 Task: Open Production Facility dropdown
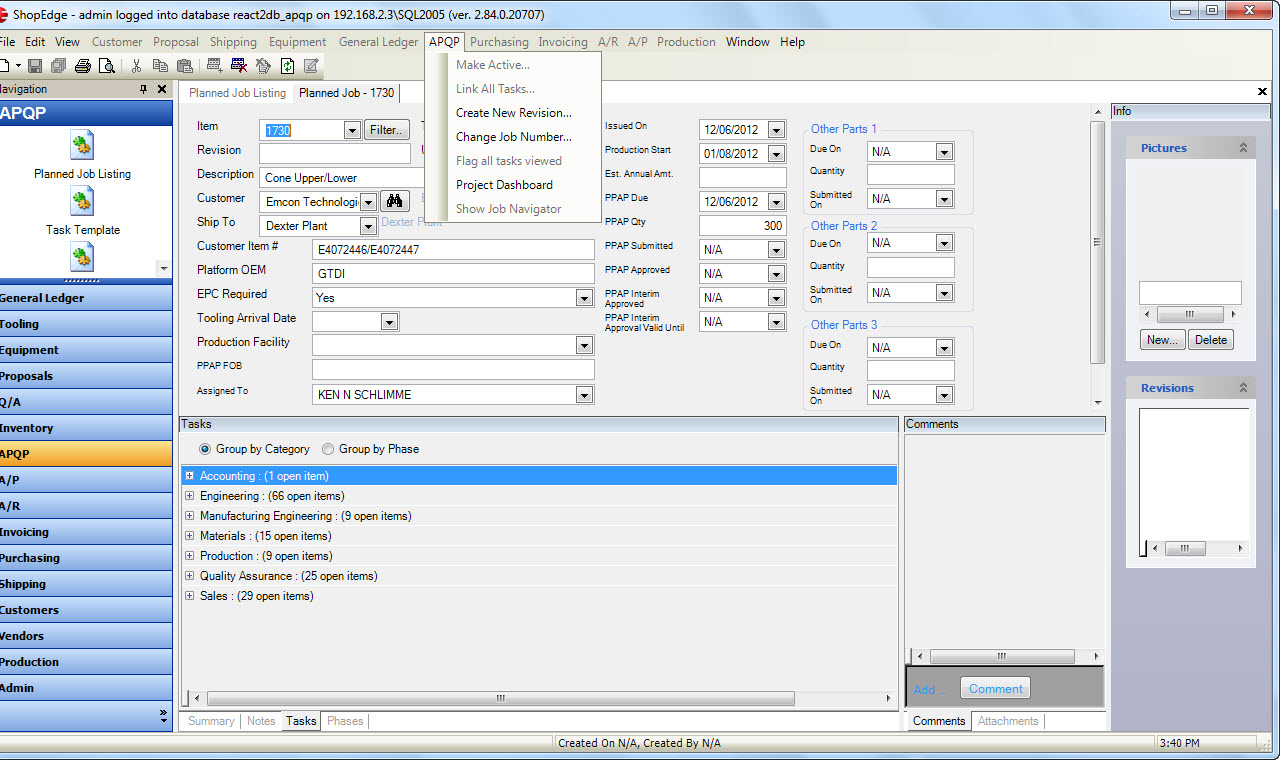coord(585,345)
